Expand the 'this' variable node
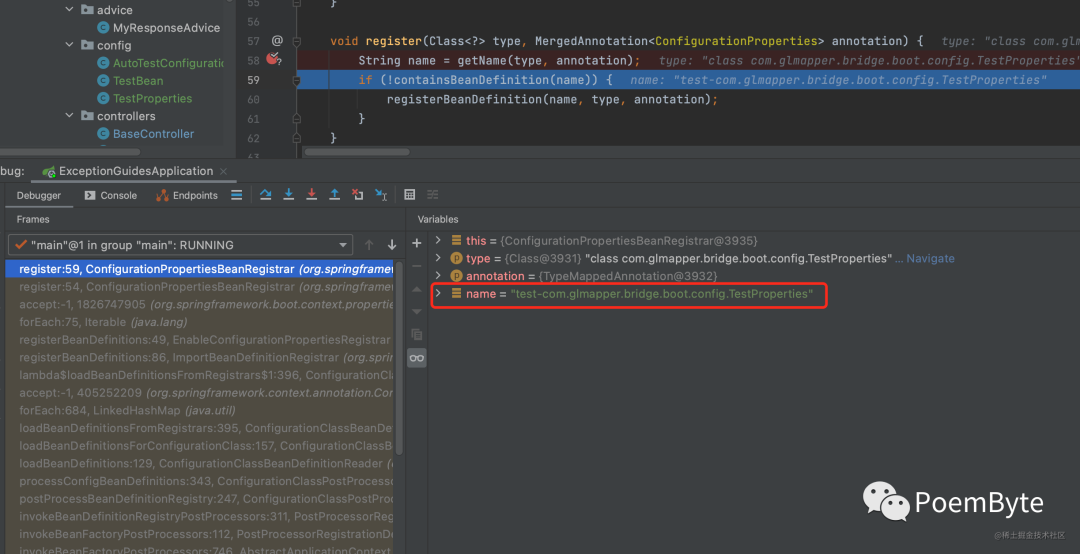Screen dimensions: 1080x554 [x=438, y=240]
